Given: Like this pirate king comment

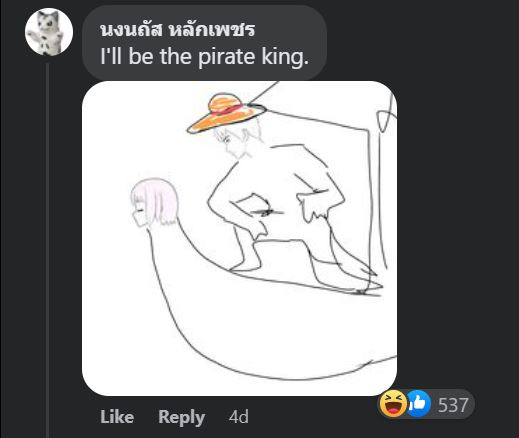Looking at the screenshot, I should point(117,417).
